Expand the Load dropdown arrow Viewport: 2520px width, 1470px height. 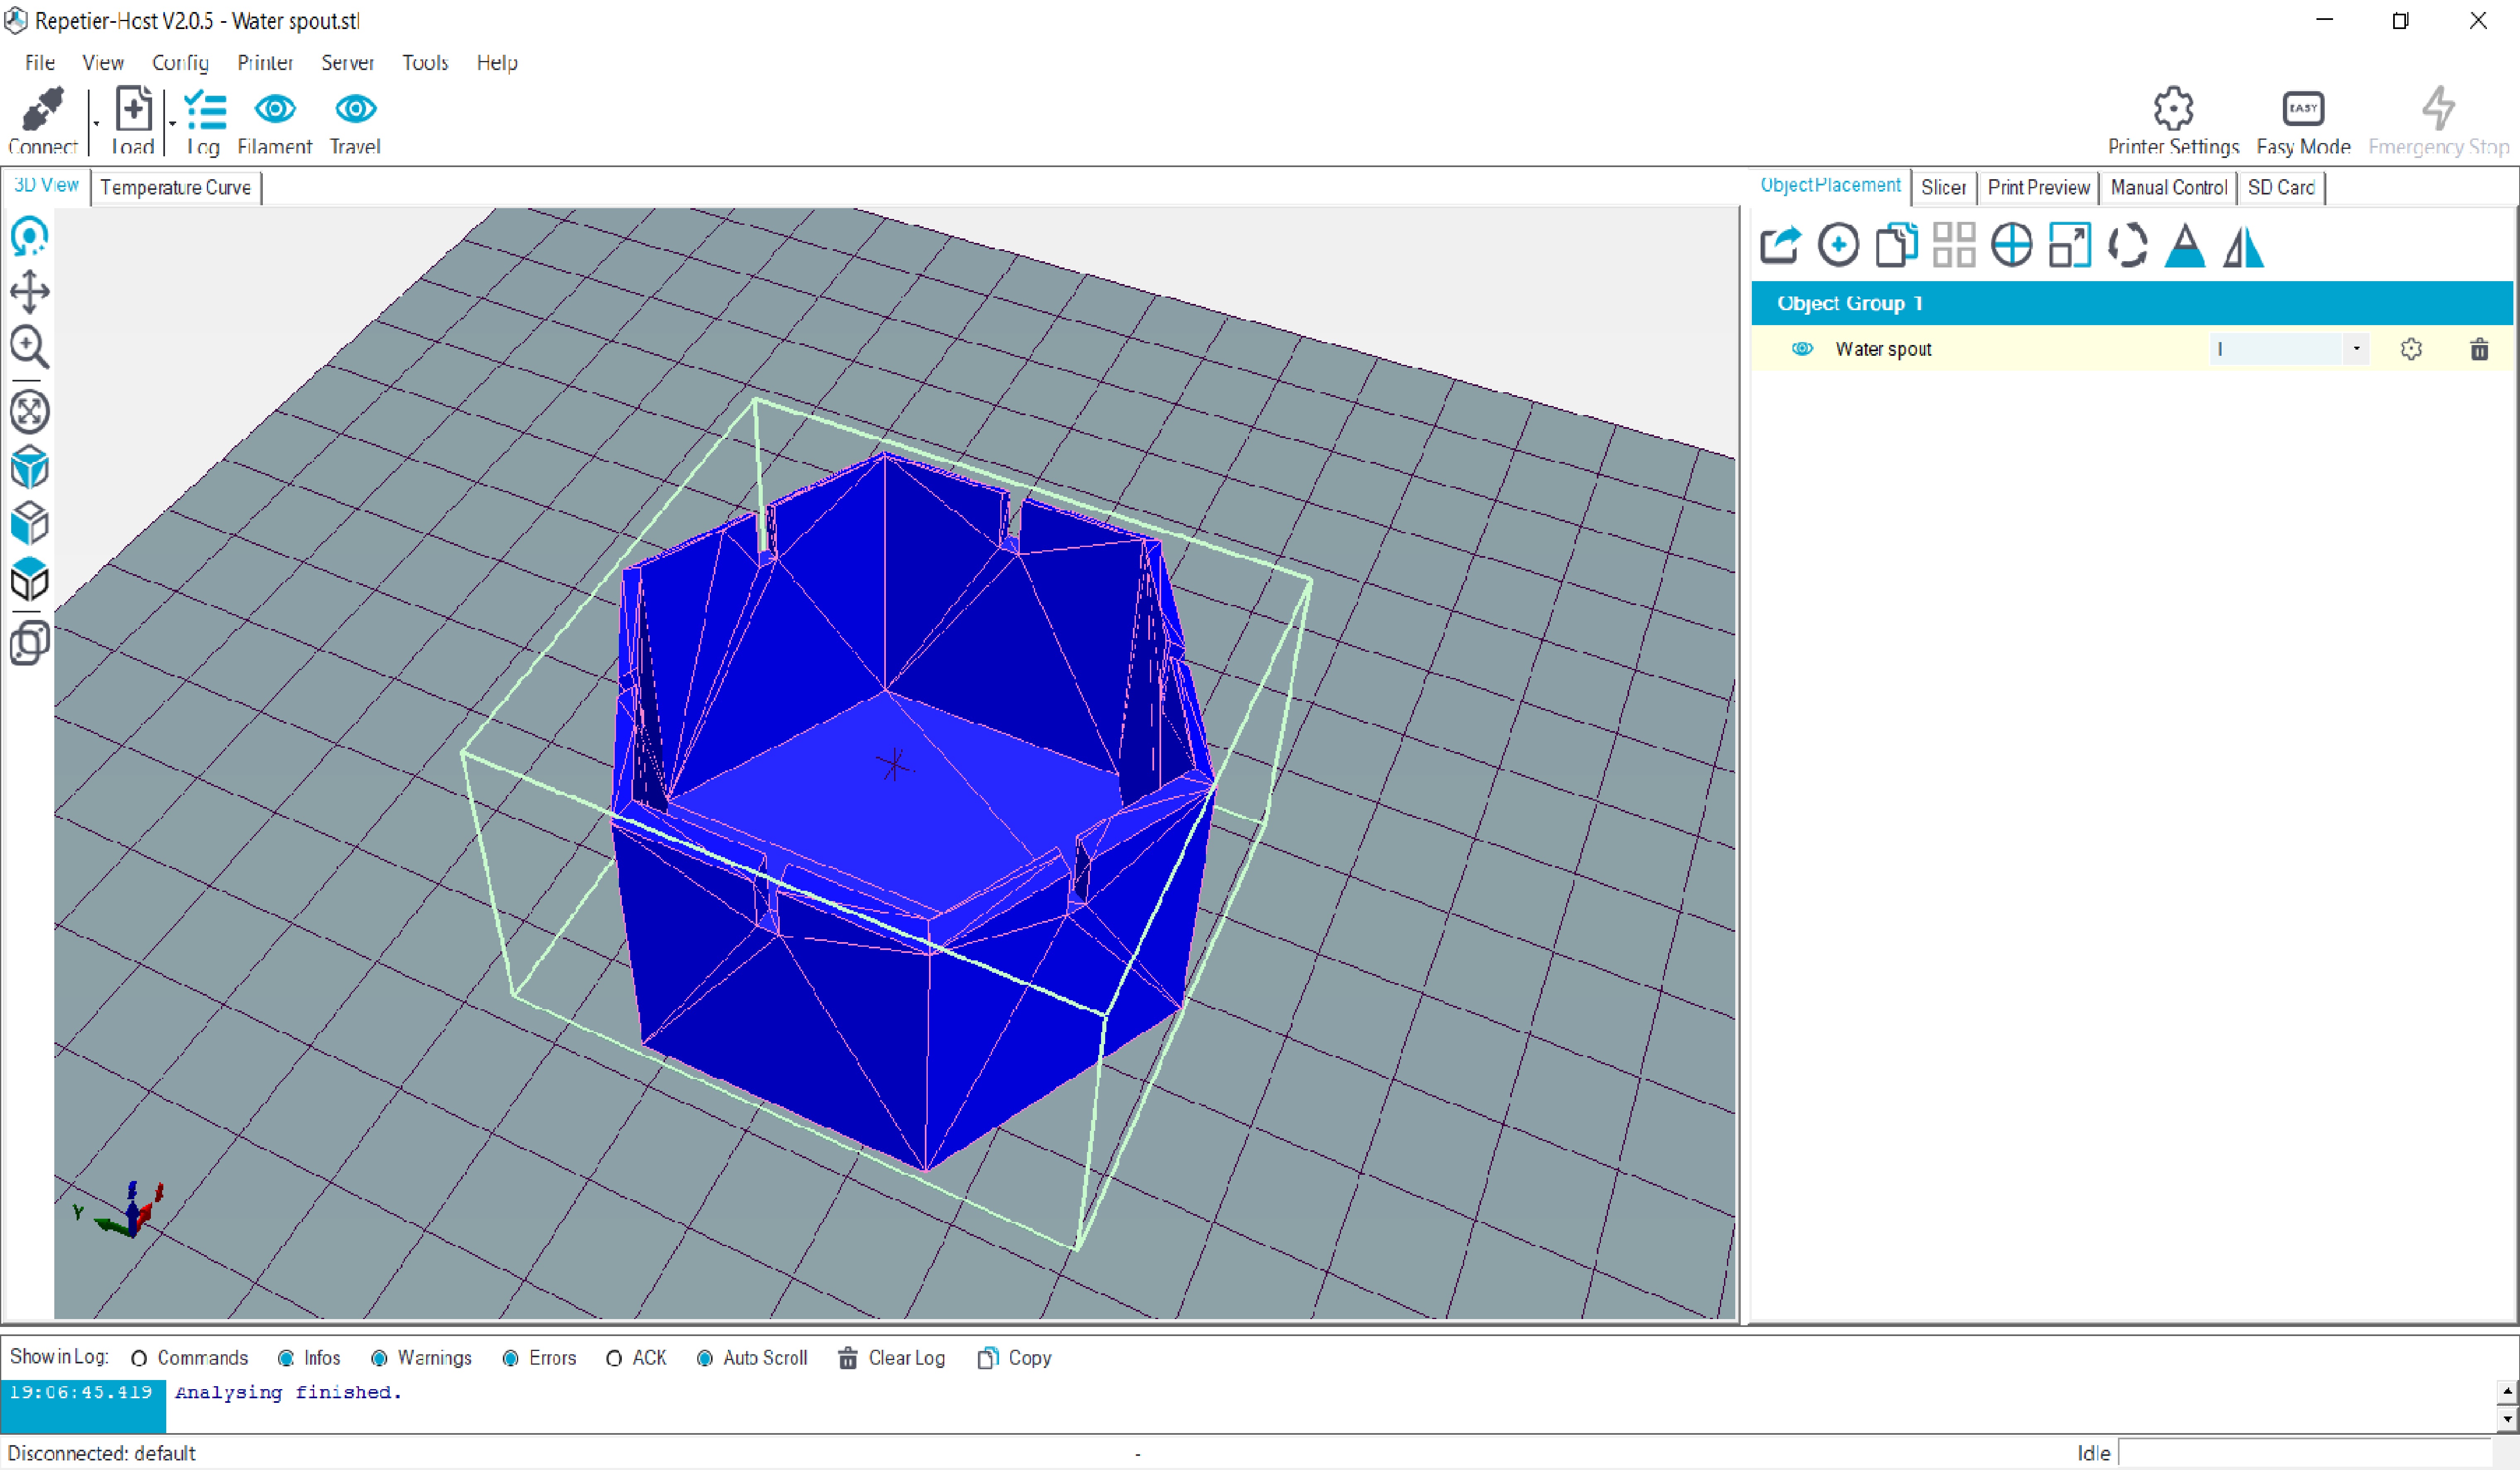click(x=172, y=123)
